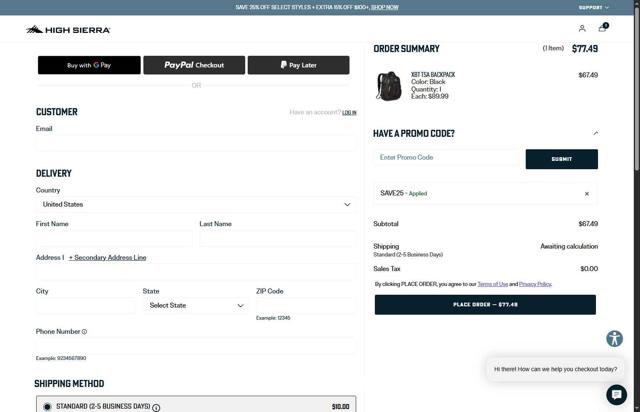Screen dimensions: 640x412
Task: Open the shopping cart icon
Action: pos(603,28)
